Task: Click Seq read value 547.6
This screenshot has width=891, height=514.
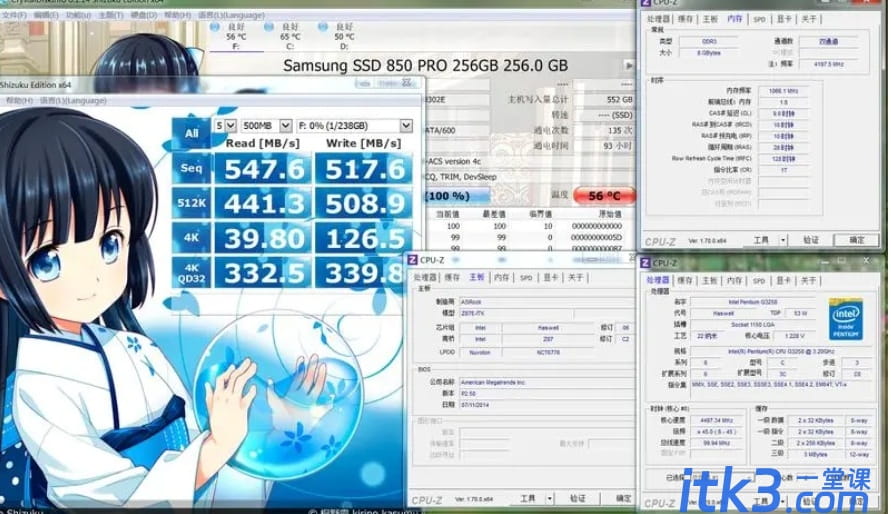Action: coord(263,169)
